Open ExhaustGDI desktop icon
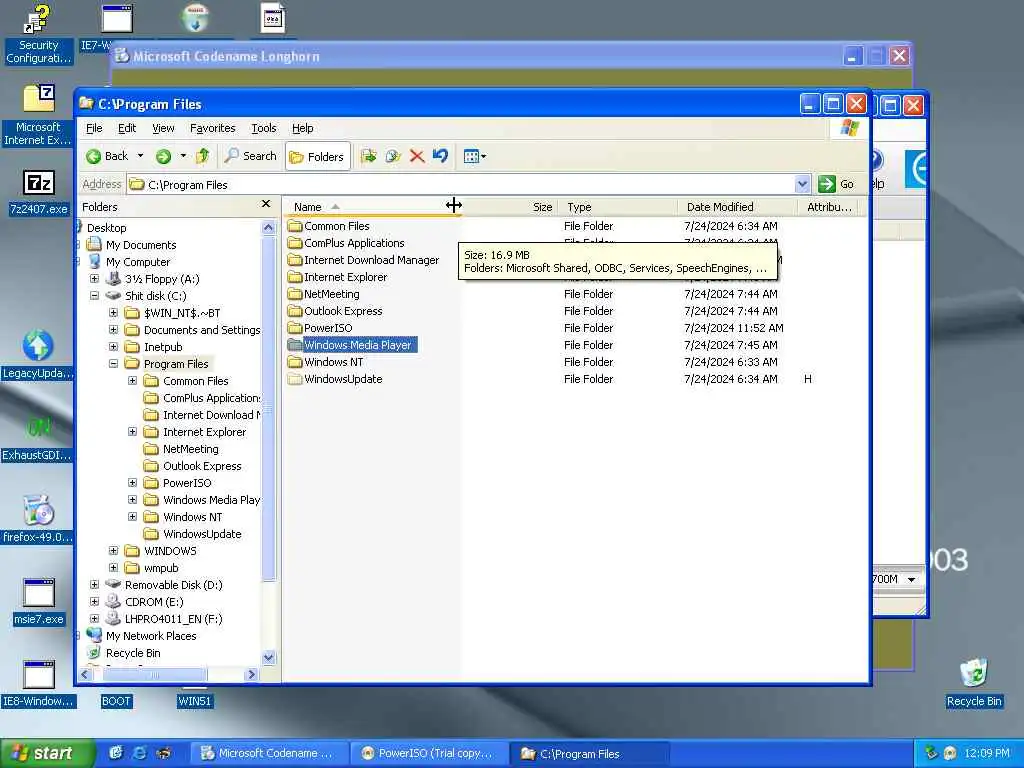This screenshot has width=1024, height=768. (x=37, y=438)
